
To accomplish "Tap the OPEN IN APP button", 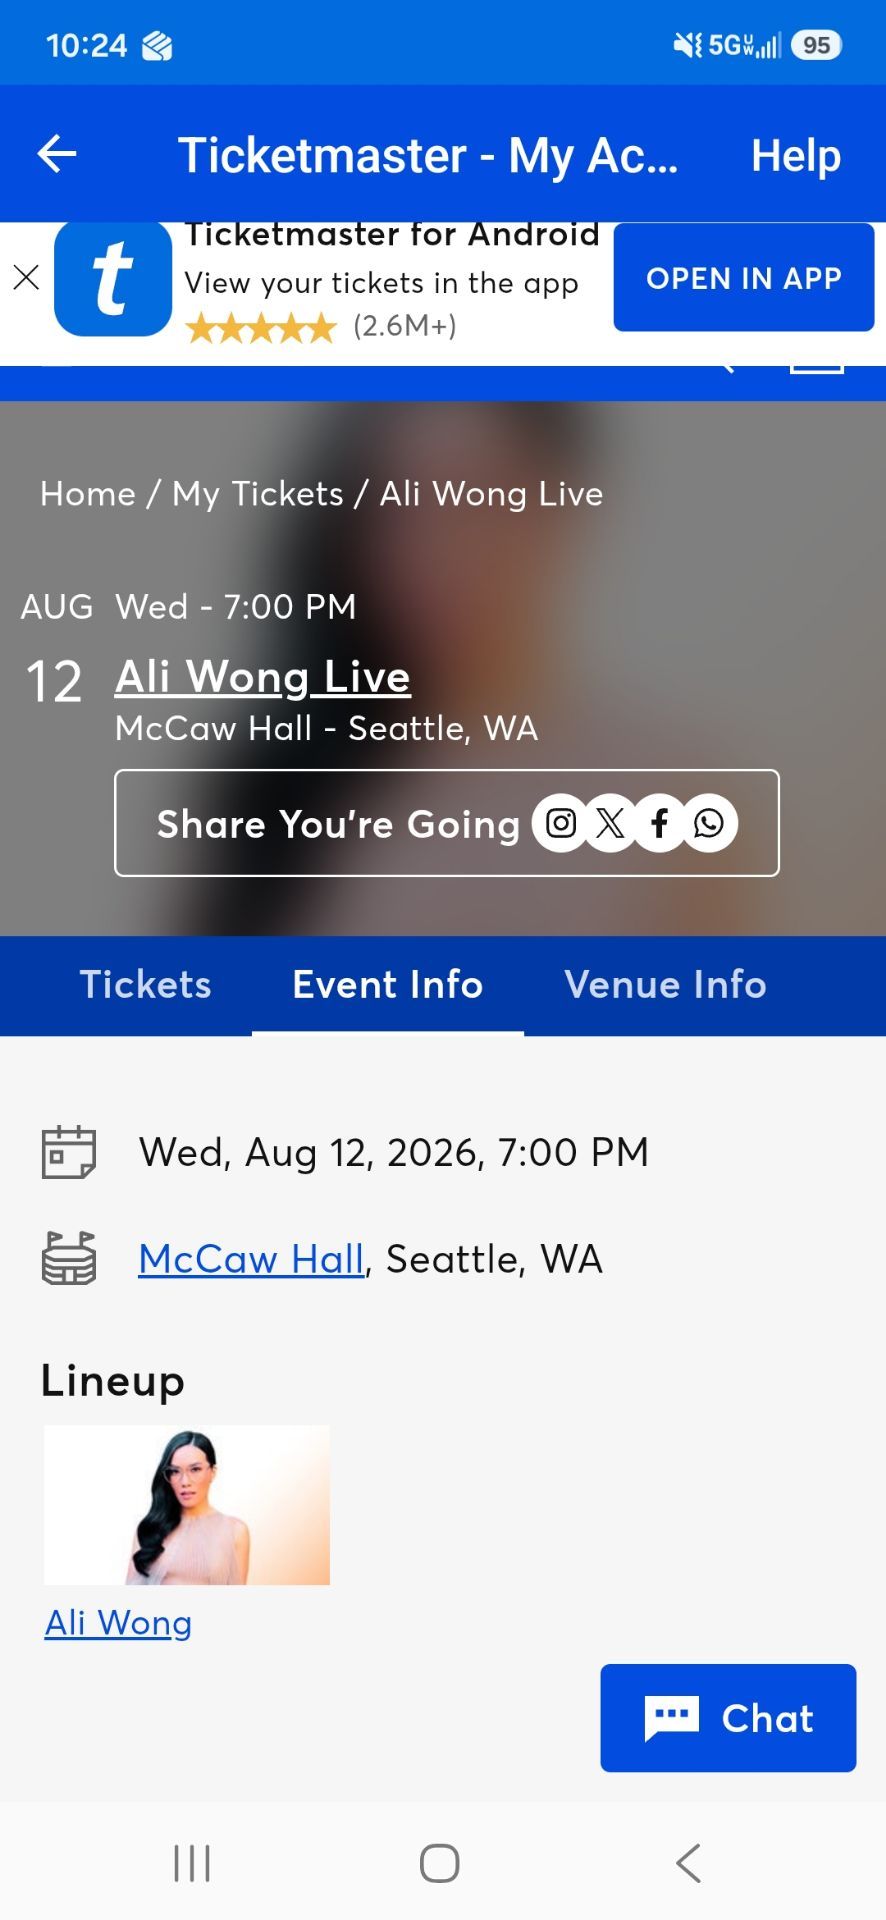I will 744,278.
